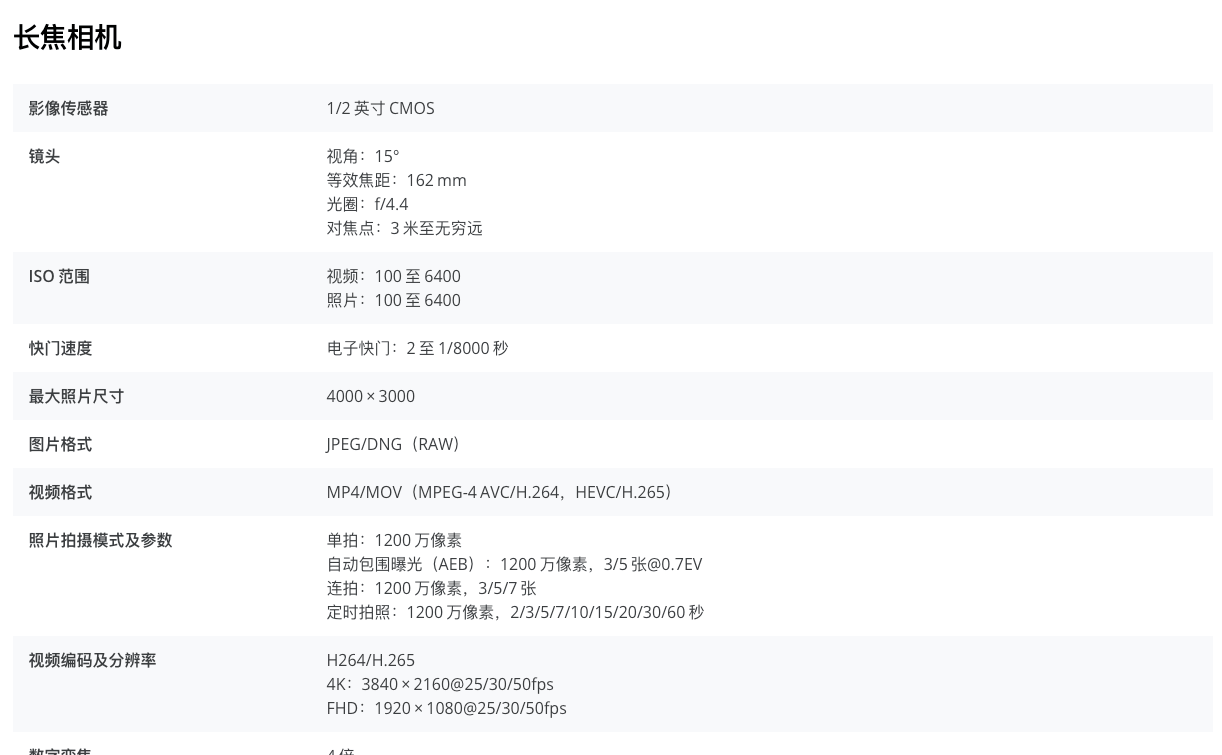Click the 照片 100 至 6400 line
Screen dimensions: 1222x755
[x=393, y=300]
